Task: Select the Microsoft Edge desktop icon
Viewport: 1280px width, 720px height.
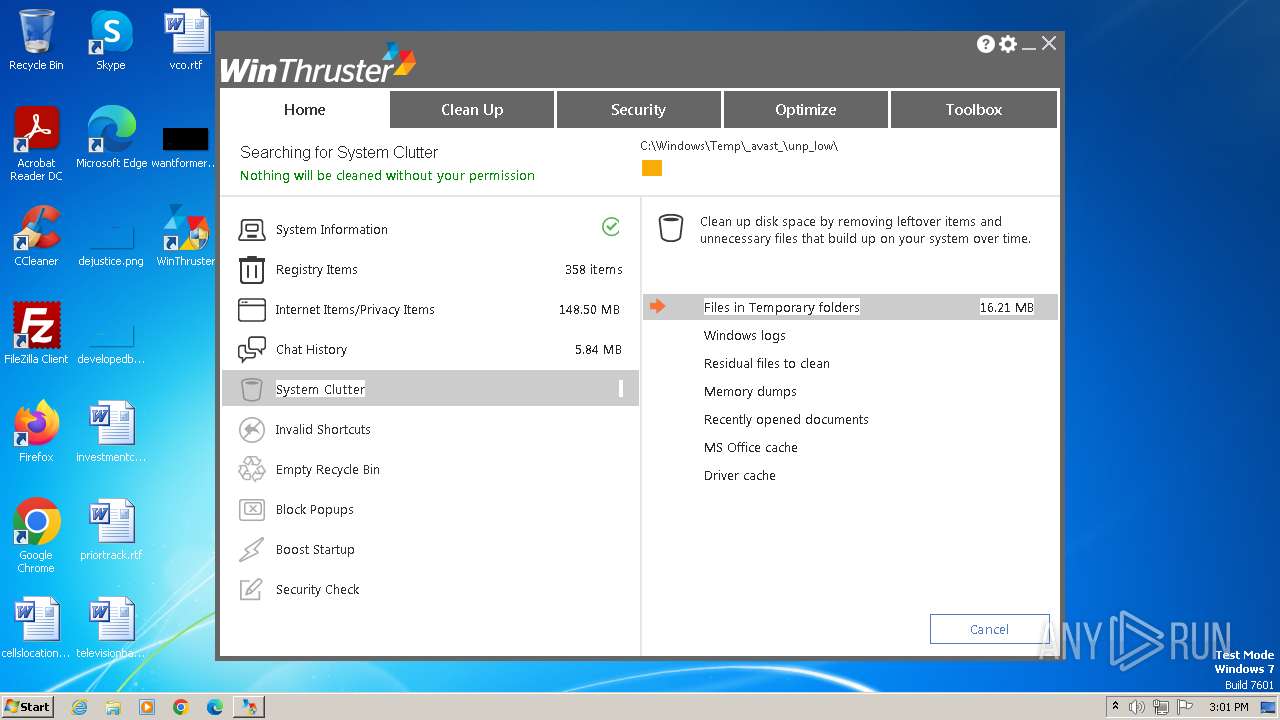Action: click(x=111, y=138)
